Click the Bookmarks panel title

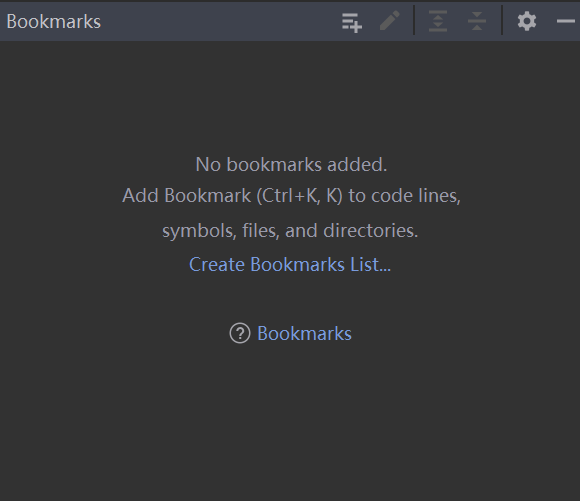[54, 21]
